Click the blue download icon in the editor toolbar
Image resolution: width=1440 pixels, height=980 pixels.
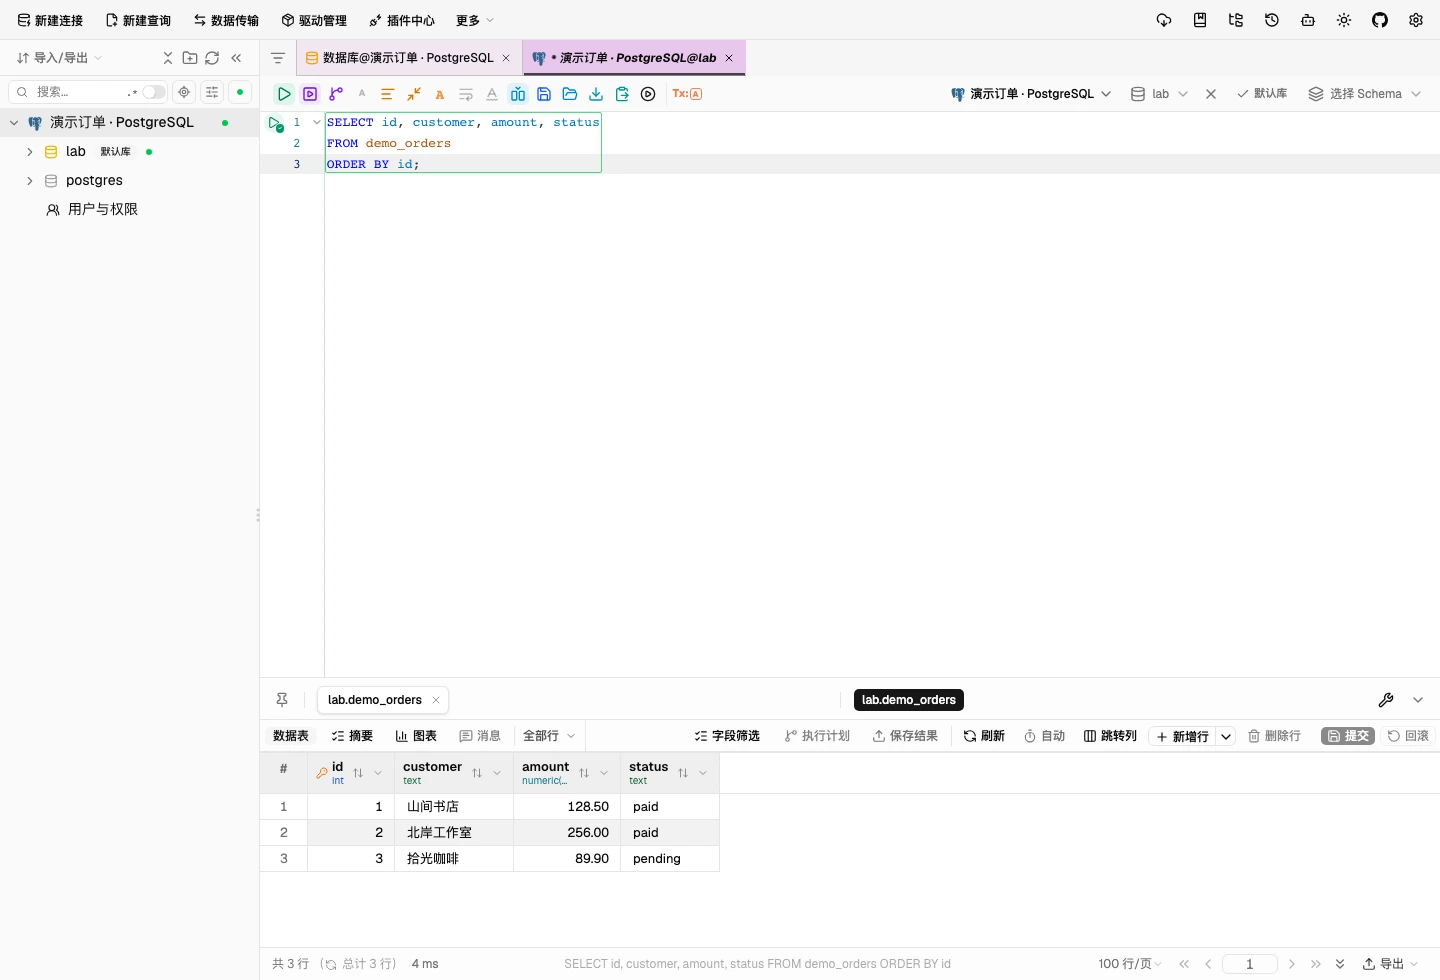(596, 94)
